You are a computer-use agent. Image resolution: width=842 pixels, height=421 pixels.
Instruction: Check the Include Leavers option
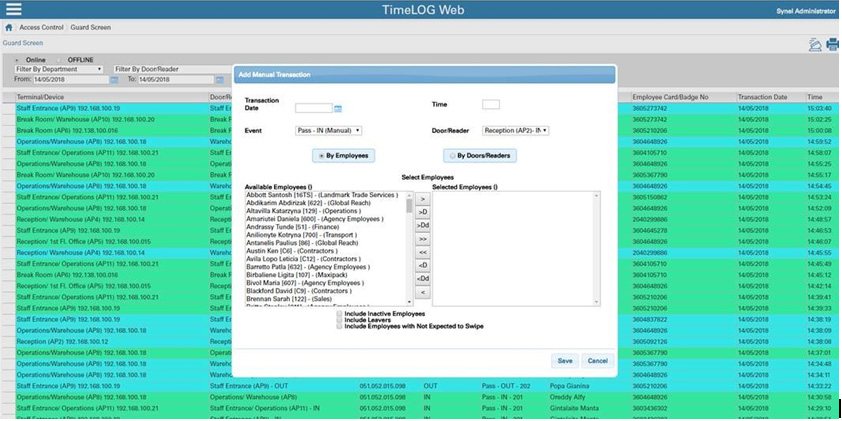point(340,320)
